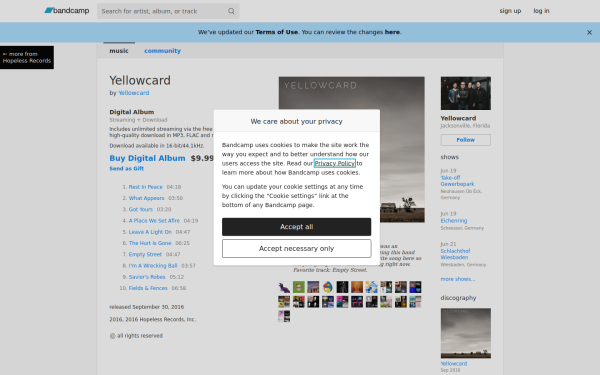This screenshot has width=600, height=375.
Task: Click the first supporter avatar in second row
Action: (284, 302)
